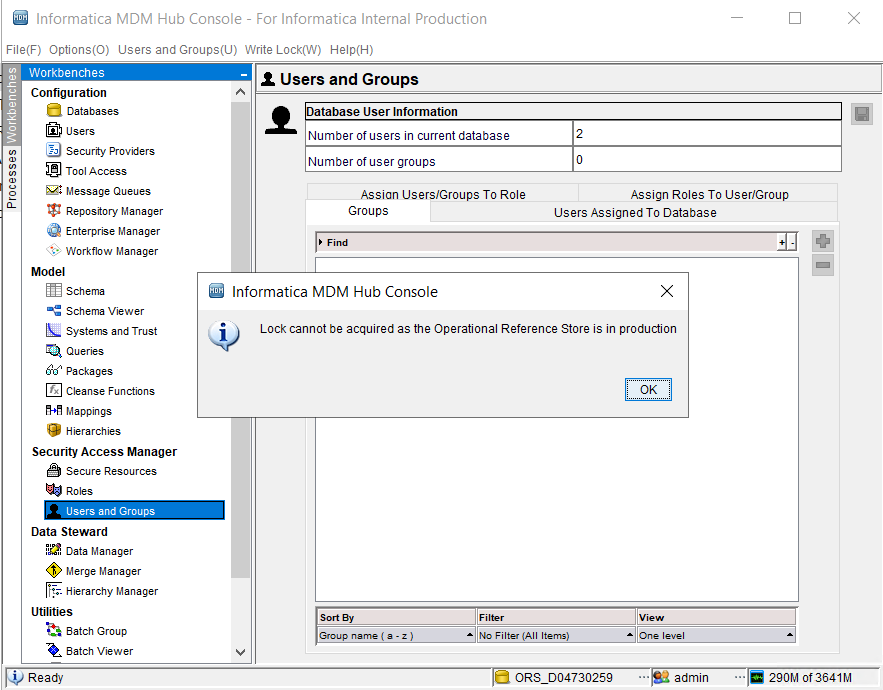This screenshot has height=690, width=883.
Task: Open the Write Lock(W) menu
Action: pyautogui.click(x=283, y=50)
